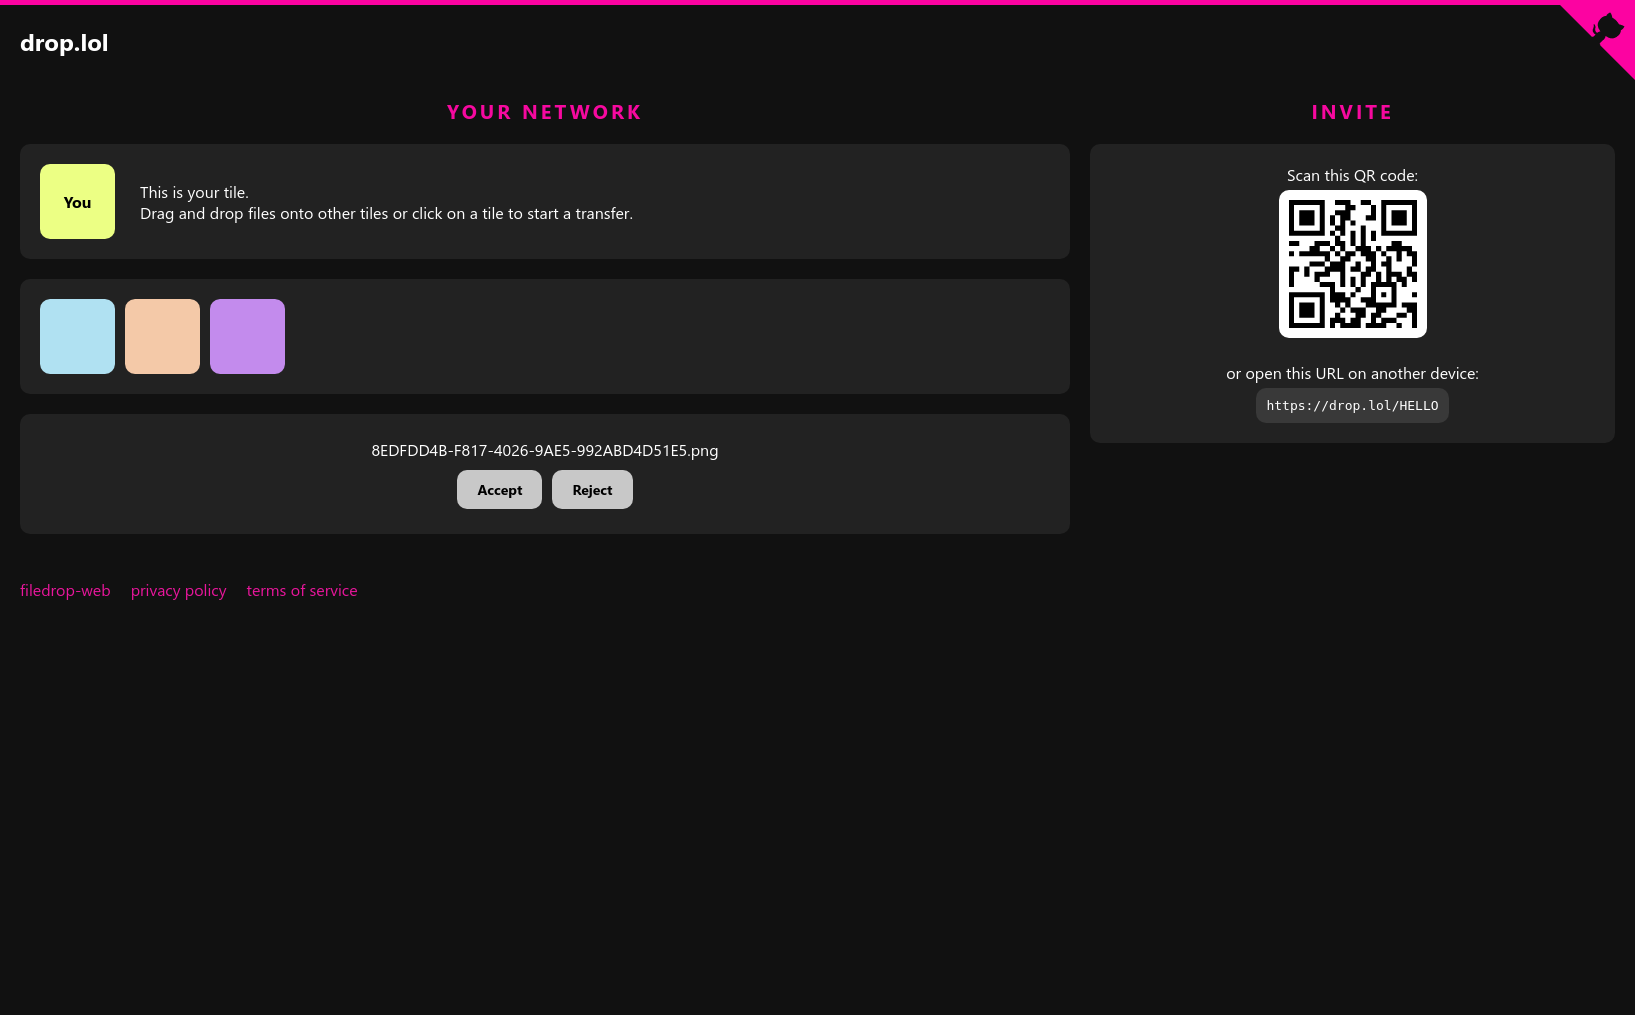Click the "This is your tile." text
The width and height of the screenshot is (1635, 1015).
[194, 193]
